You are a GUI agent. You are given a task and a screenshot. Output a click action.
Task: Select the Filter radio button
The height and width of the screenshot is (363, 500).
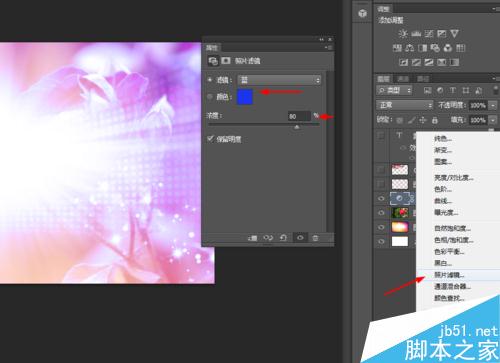[x=210, y=80]
